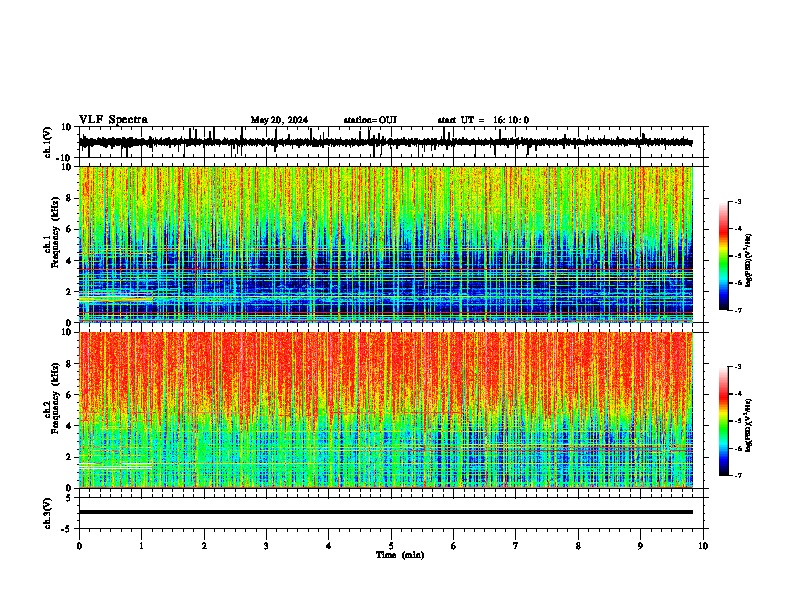Viewport: 792px width, 612px height.
Task: Click the "-3" label on ch.1 color bar
Action: 738,201
